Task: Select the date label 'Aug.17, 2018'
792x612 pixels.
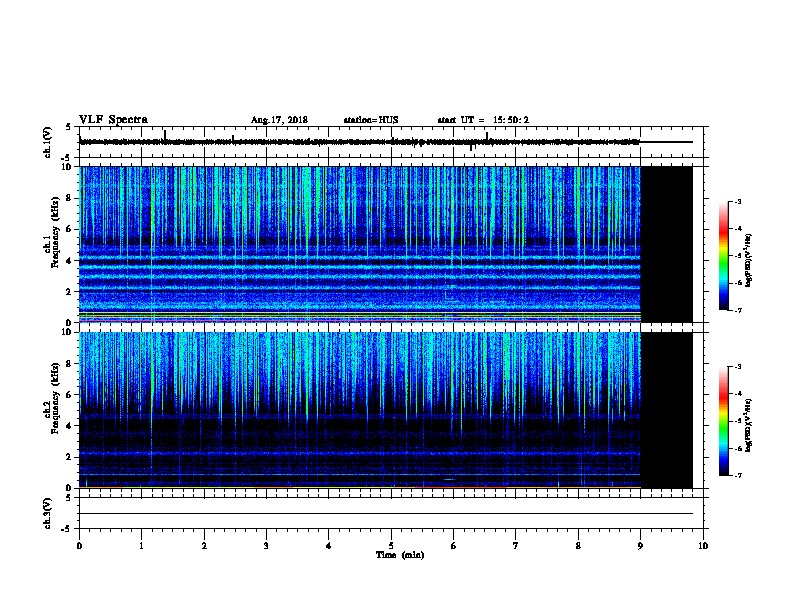Action: (279, 120)
